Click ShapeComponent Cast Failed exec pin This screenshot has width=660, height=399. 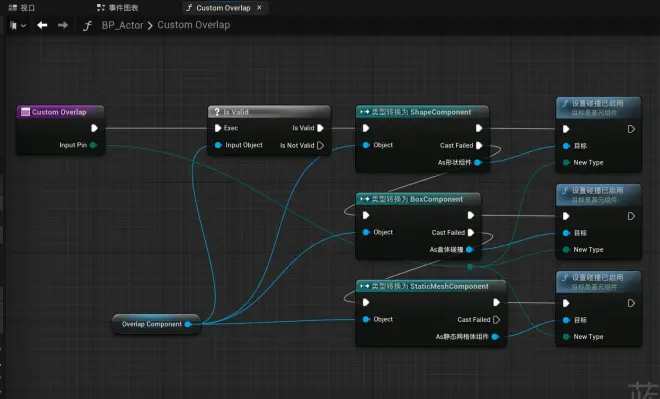pos(479,145)
